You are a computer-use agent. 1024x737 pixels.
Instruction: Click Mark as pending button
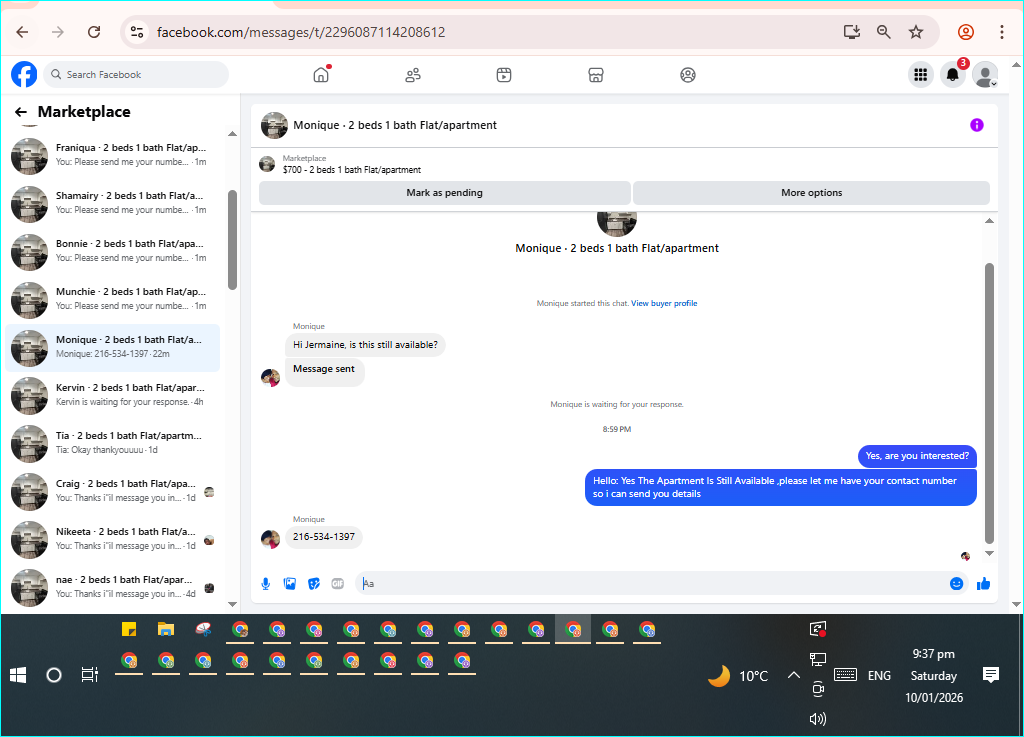pos(445,193)
